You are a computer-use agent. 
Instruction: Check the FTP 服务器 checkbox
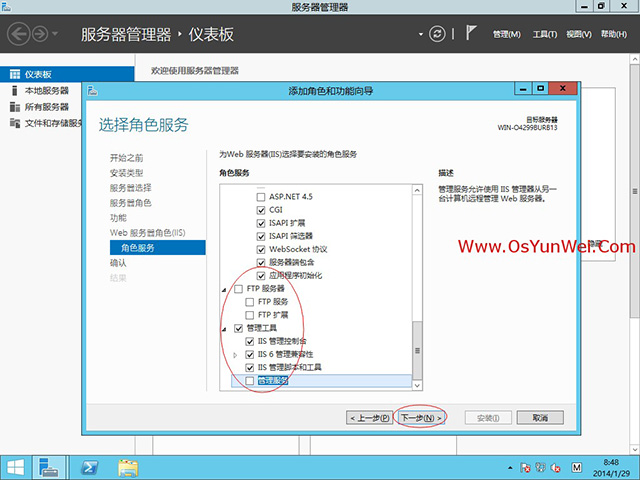click(x=238, y=289)
